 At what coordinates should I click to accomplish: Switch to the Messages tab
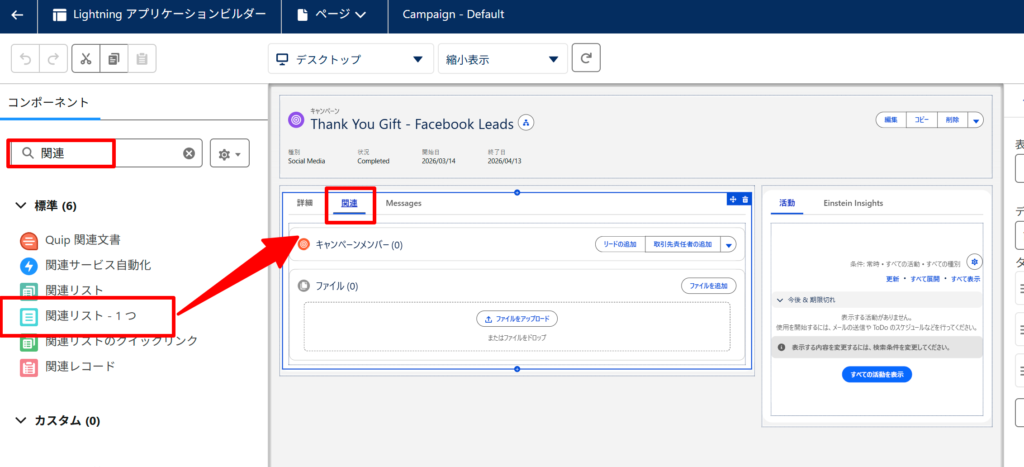pos(404,203)
